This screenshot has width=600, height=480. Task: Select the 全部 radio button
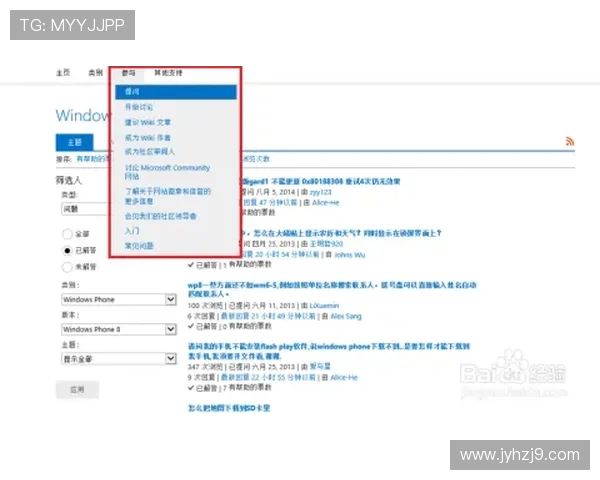click(67, 234)
